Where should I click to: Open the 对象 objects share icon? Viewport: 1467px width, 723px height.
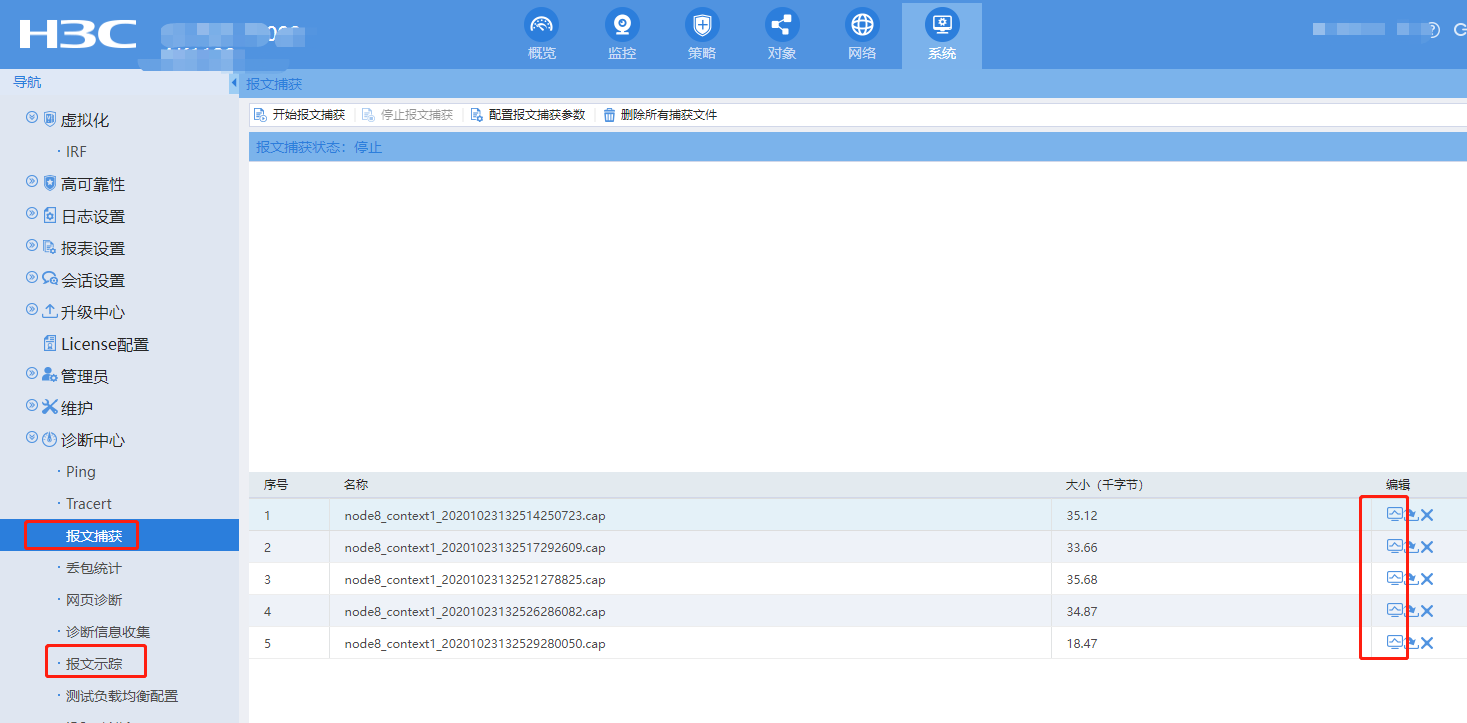(x=781, y=25)
